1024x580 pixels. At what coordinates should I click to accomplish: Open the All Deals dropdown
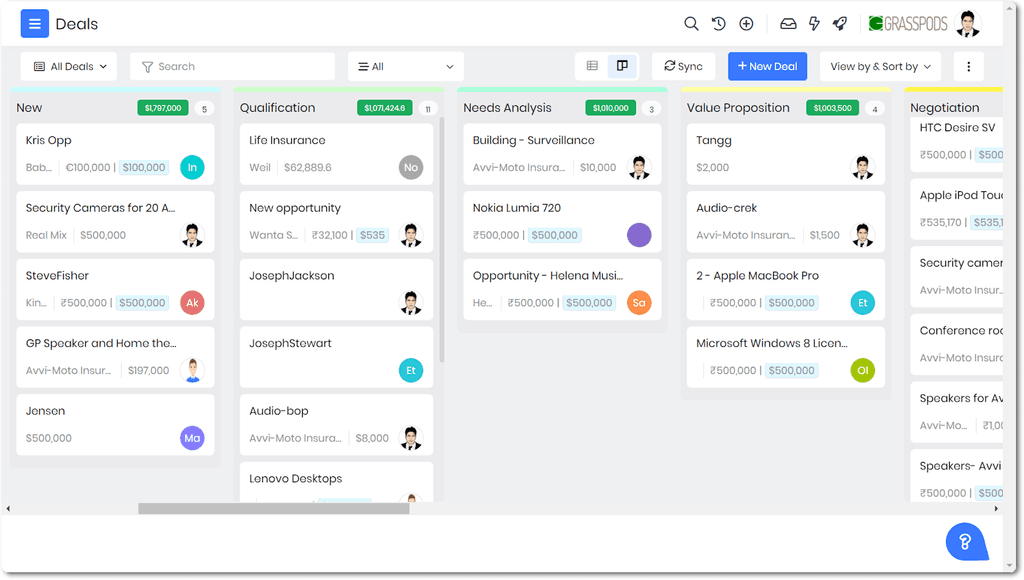[68, 66]
